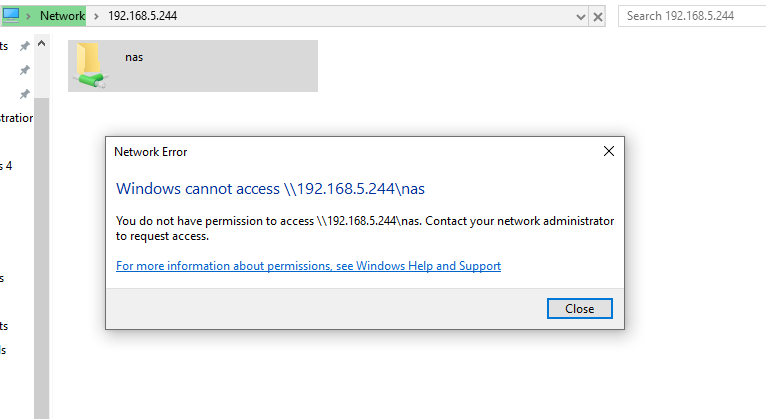The width and height of the screenshot is (766, 419).
Task: Click the computer icon in the address bar
Action: click(11, 16)
